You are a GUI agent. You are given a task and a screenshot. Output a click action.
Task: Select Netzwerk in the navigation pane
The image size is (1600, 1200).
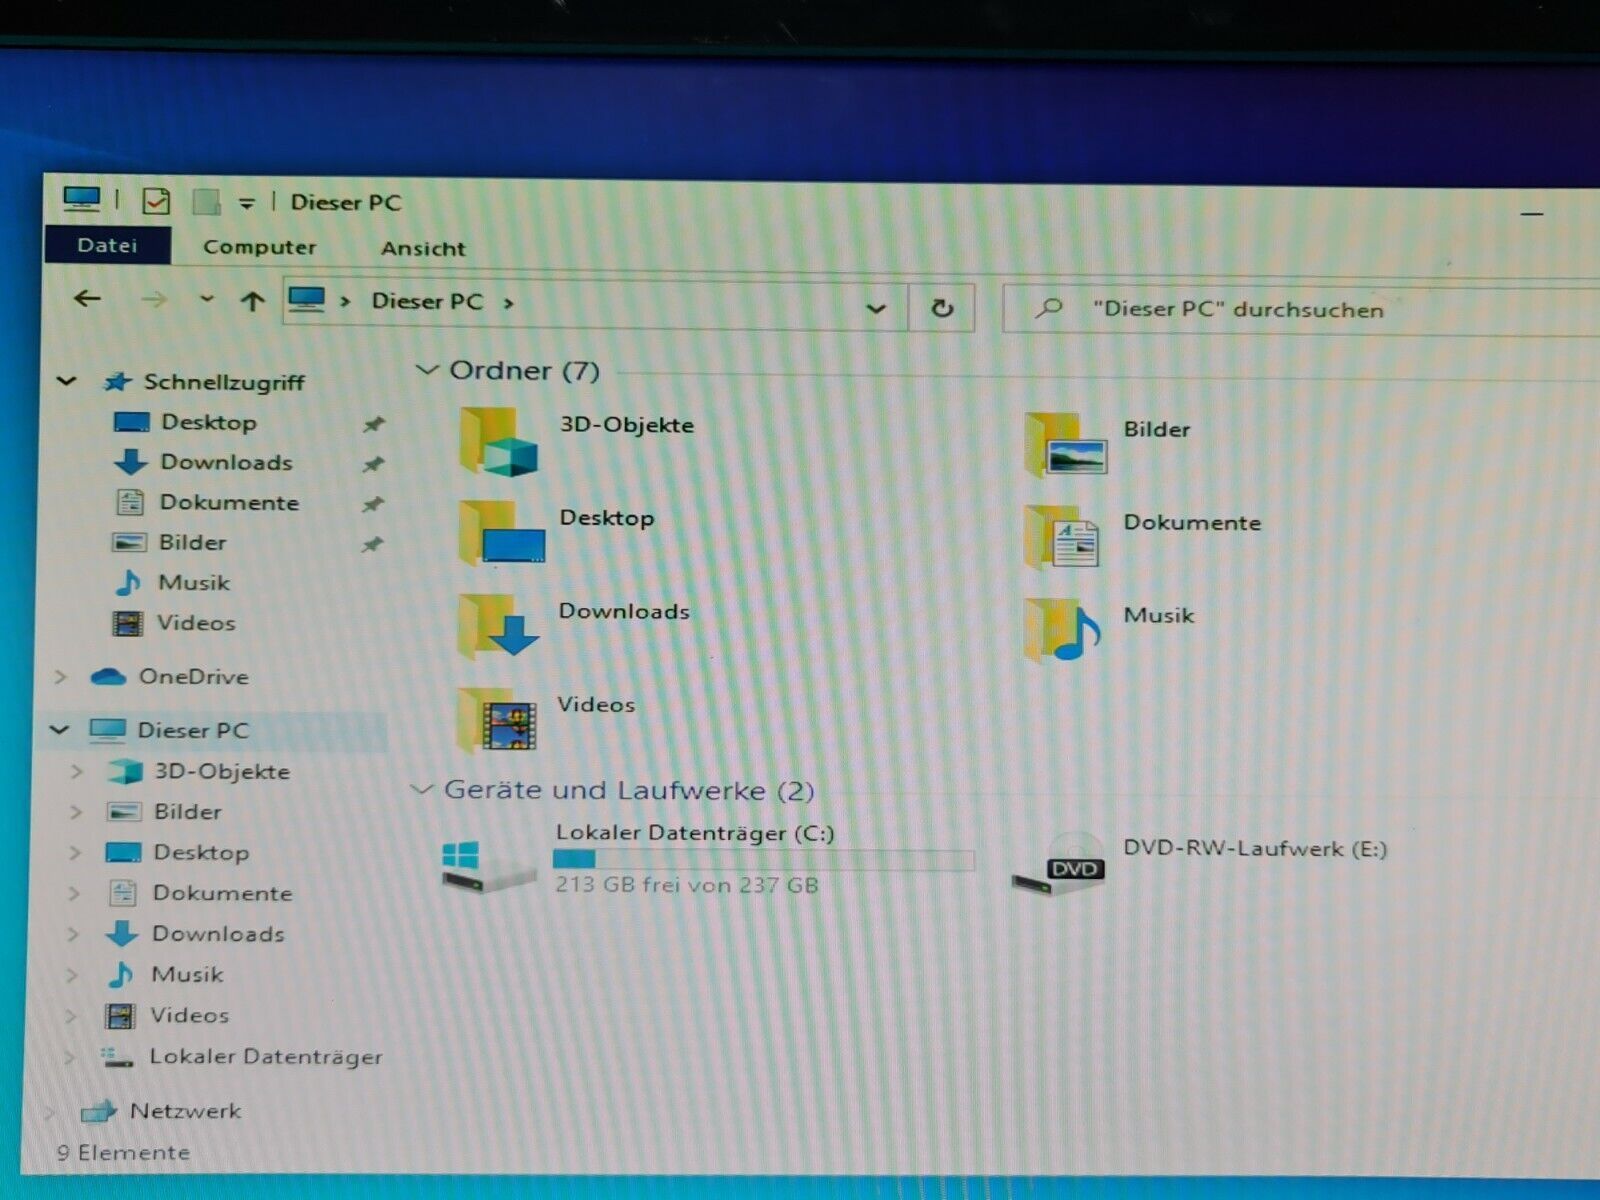point(185,1110)
